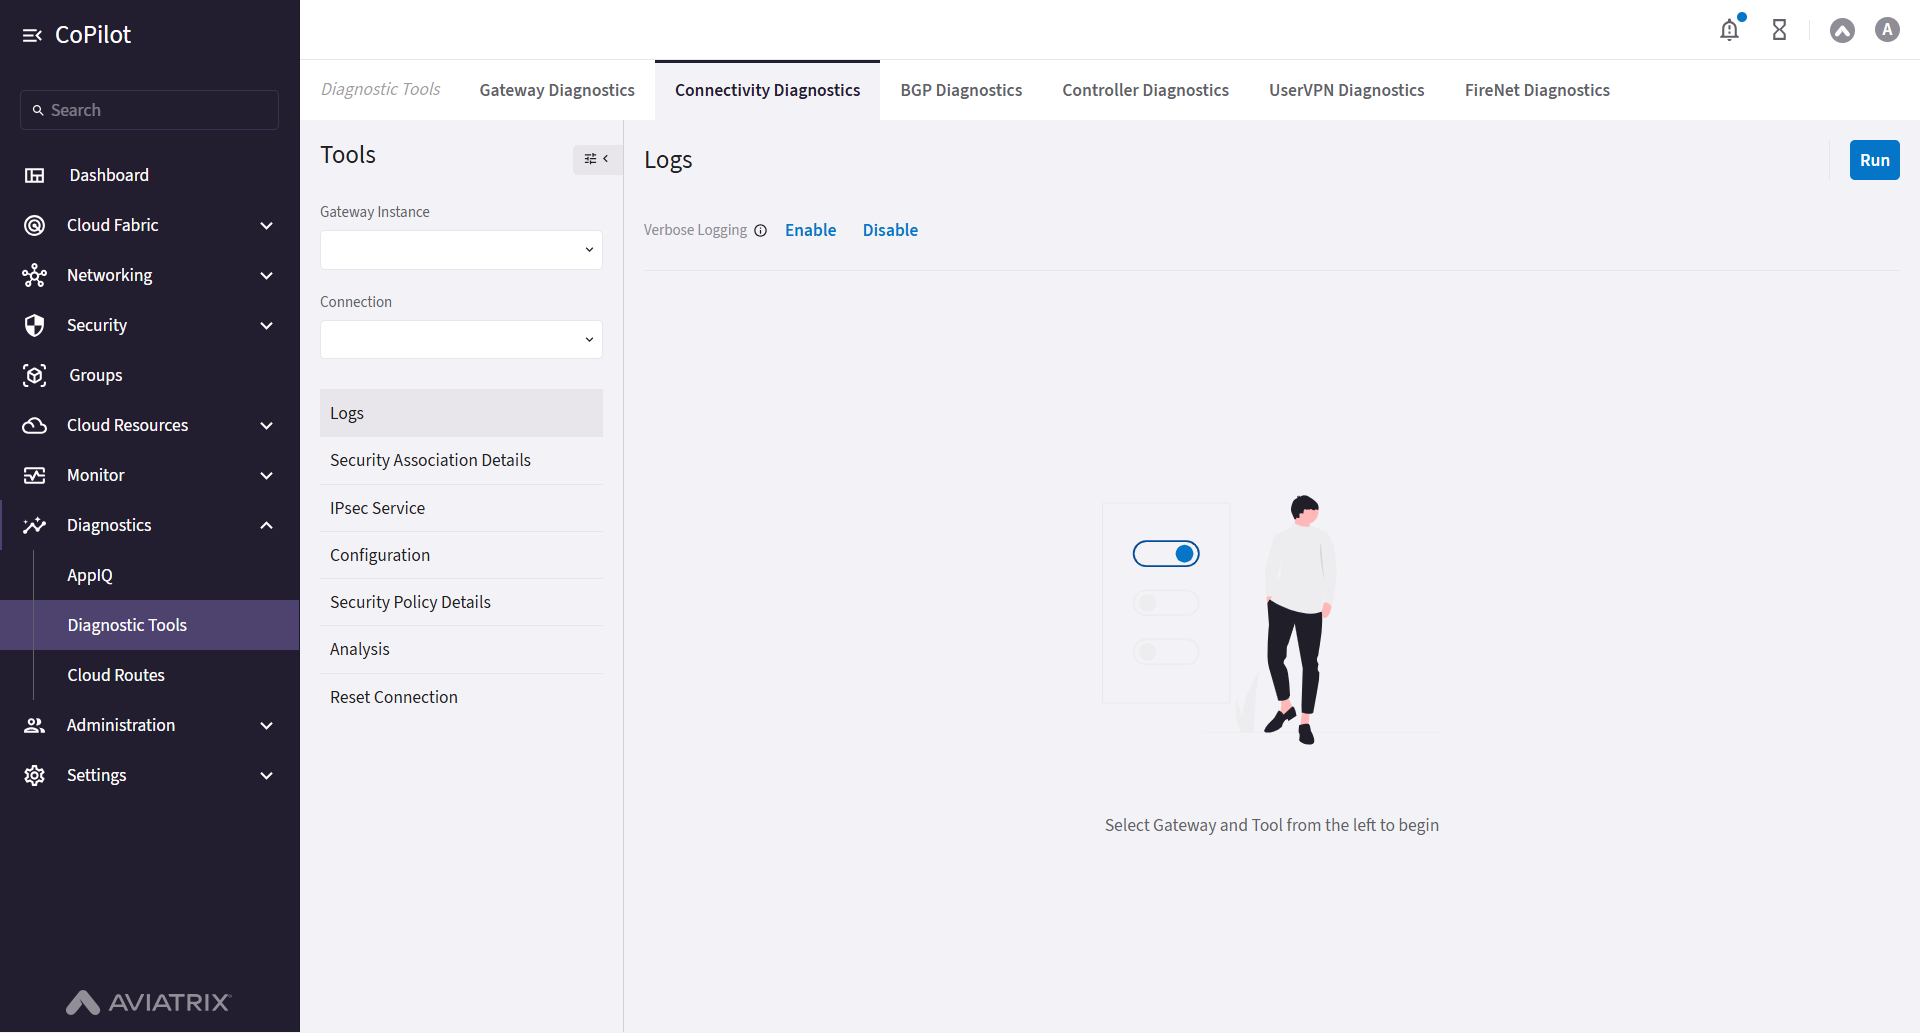
Task: Enable verbose logging
Action: [x=810, y=230]
